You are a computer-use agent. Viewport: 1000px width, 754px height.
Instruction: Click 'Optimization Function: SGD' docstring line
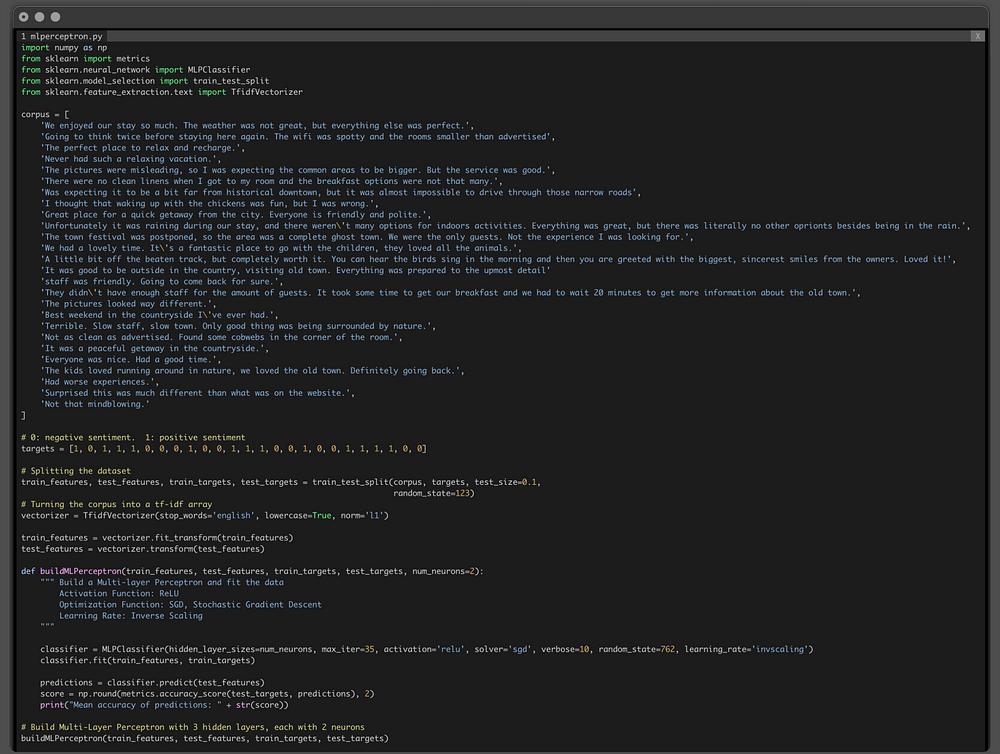click(x=191, y=605)
